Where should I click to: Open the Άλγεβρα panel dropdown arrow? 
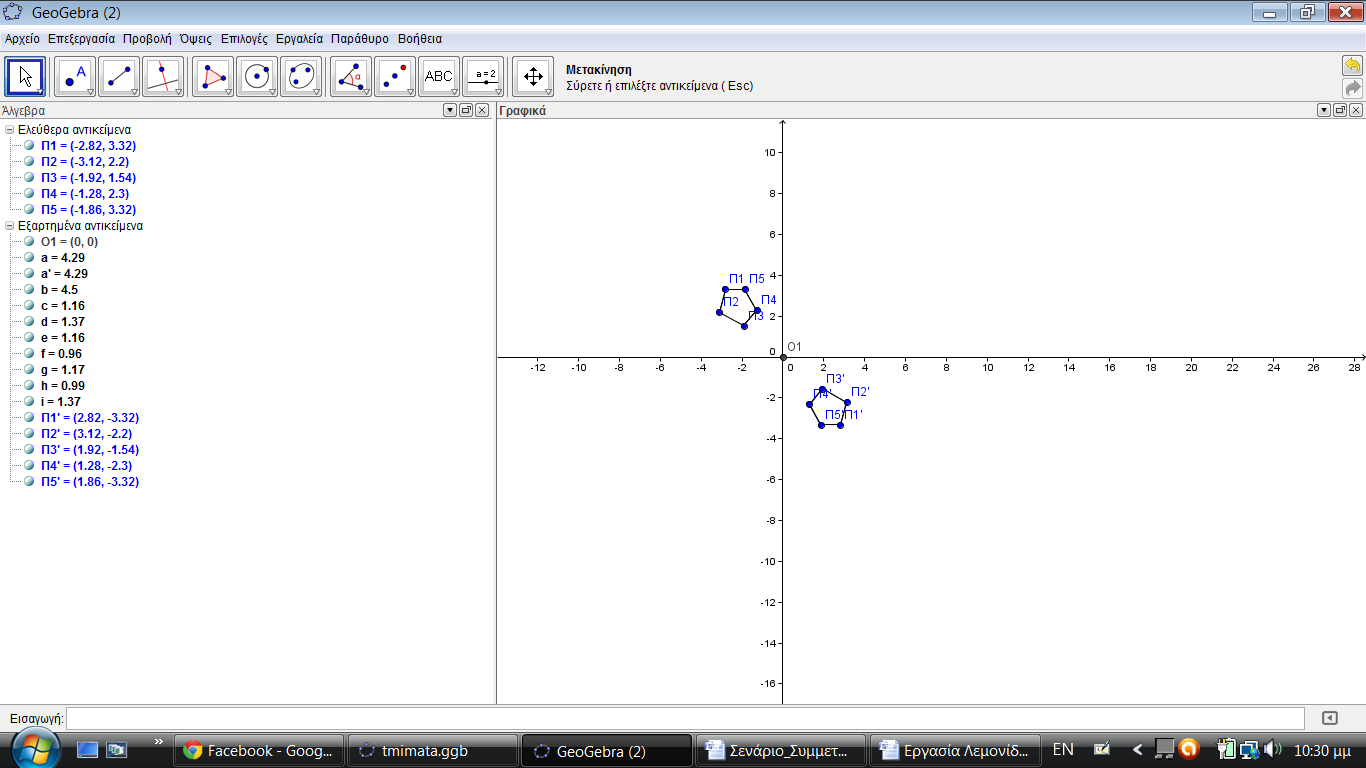click(450, 110)
